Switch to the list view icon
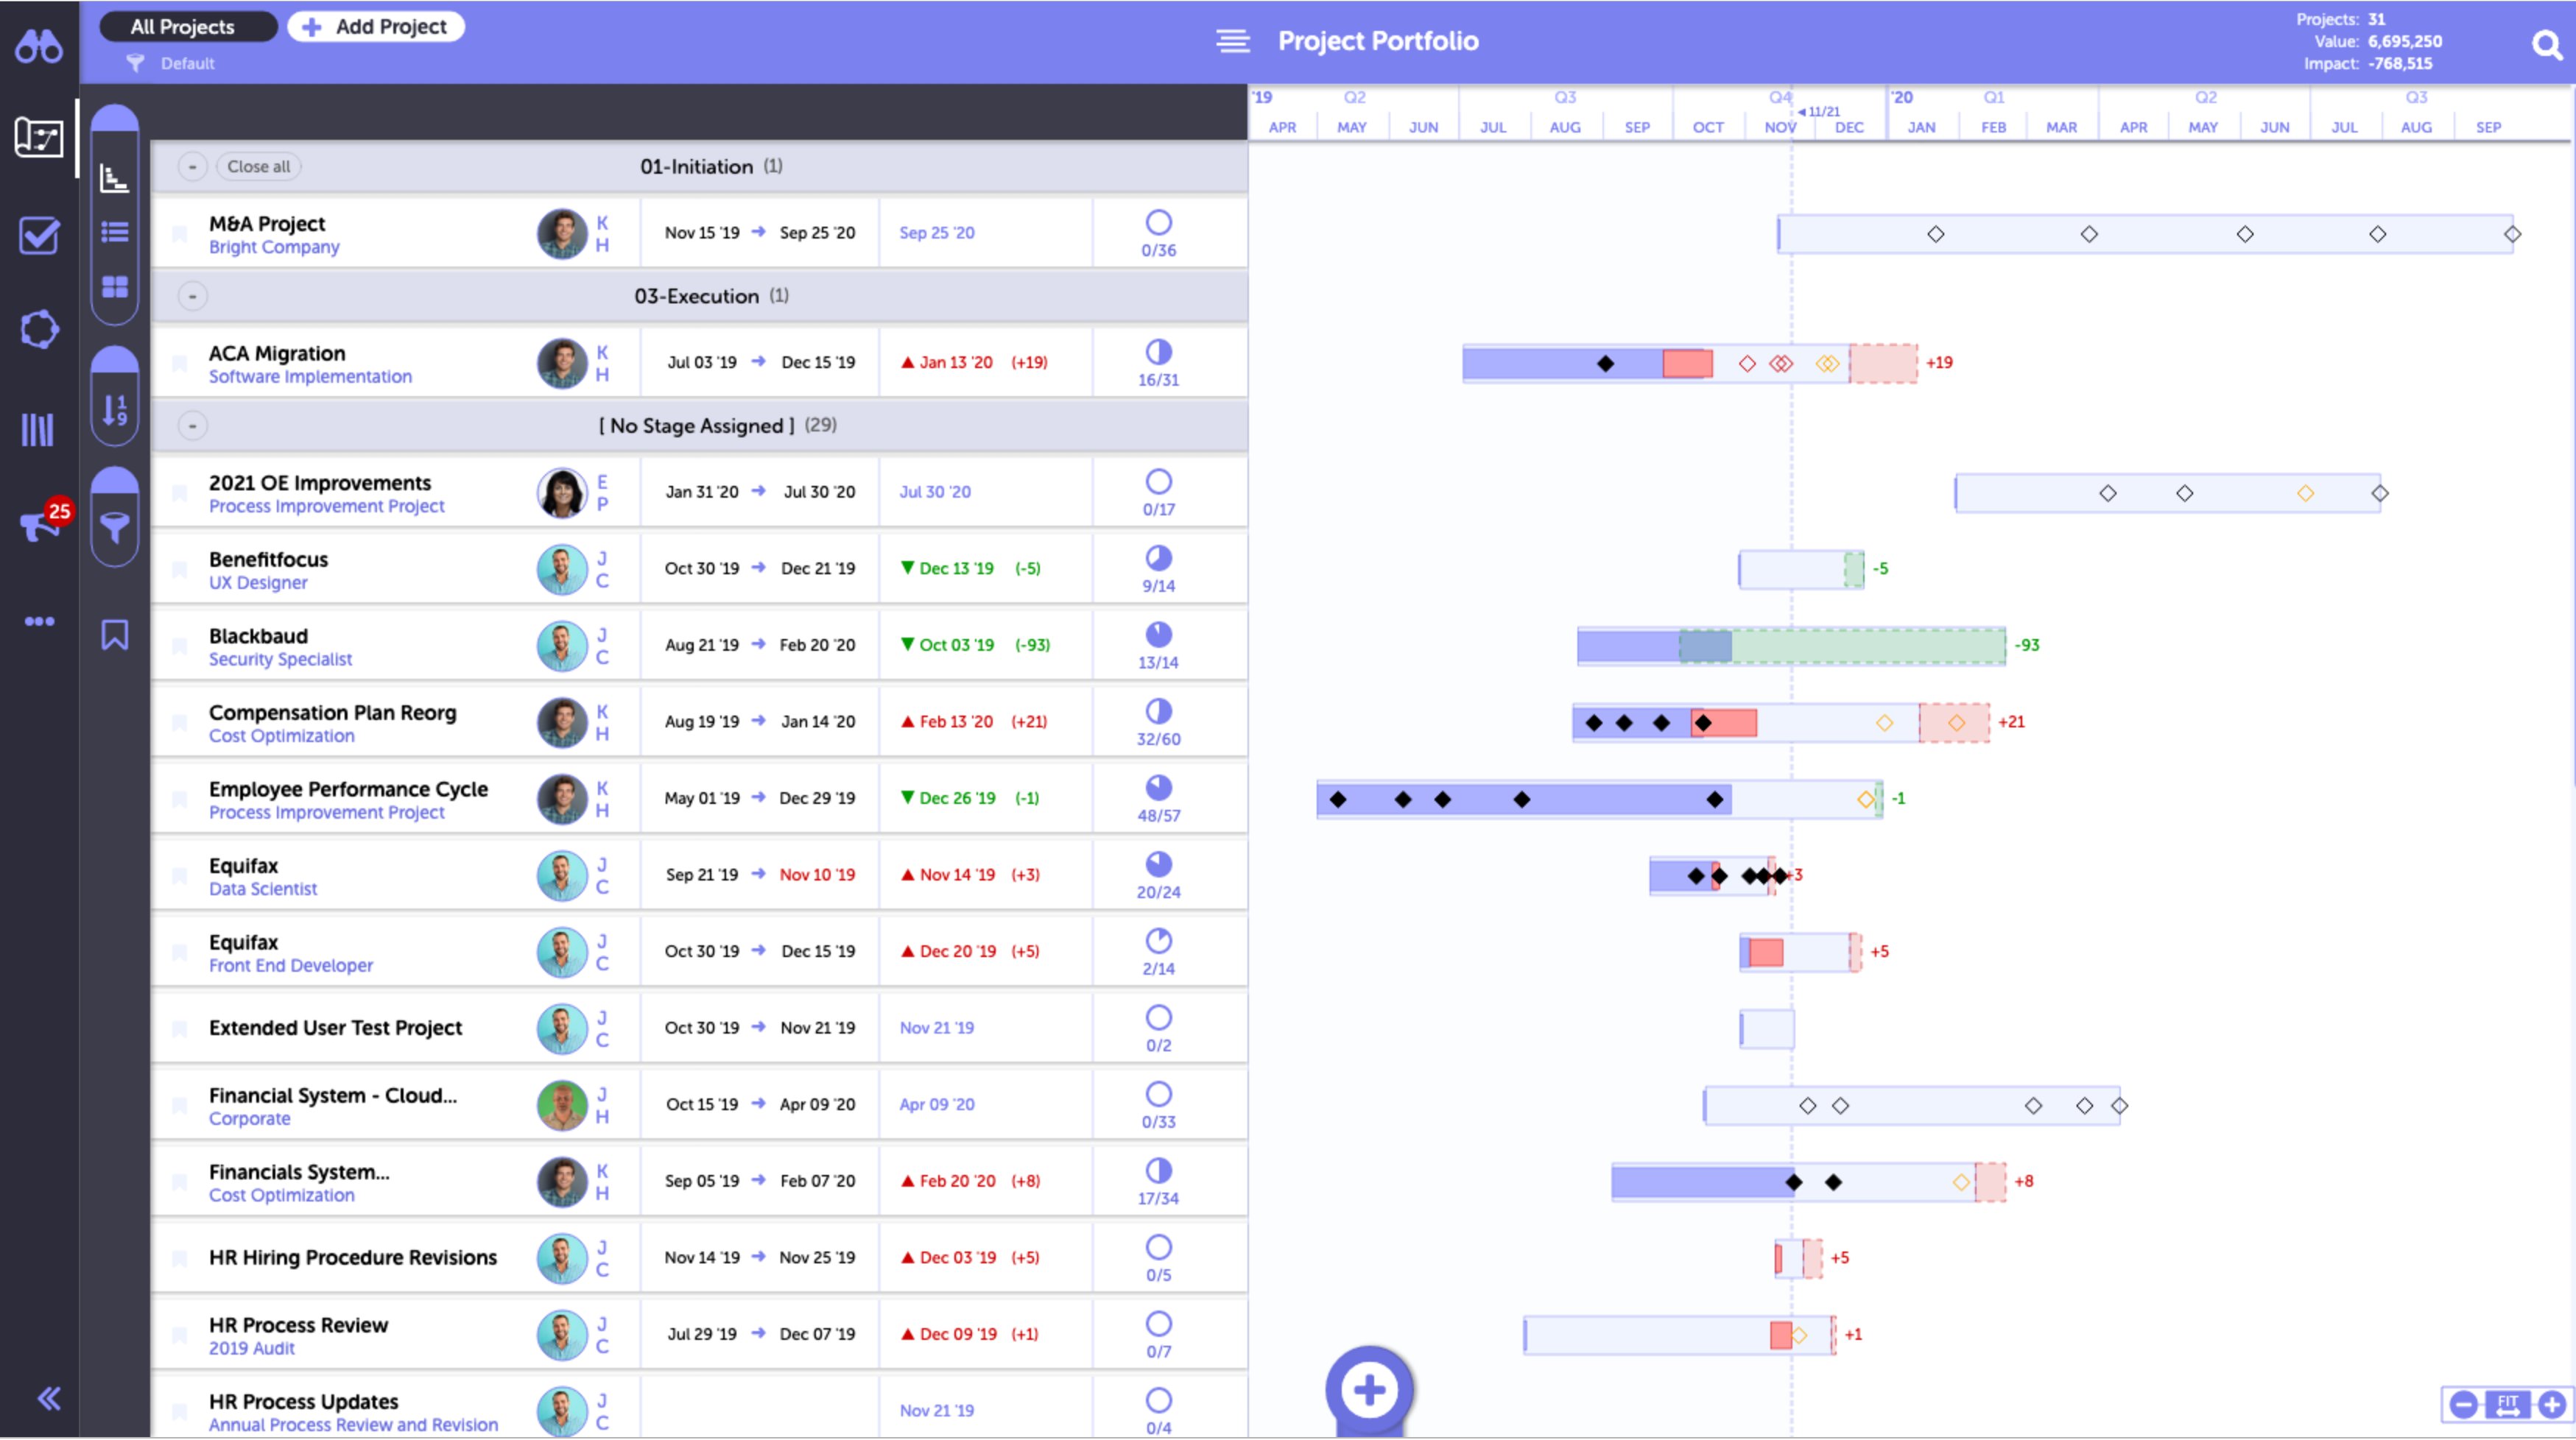Viewport: 2576px width, 1440px height. (x=115, y=232)
